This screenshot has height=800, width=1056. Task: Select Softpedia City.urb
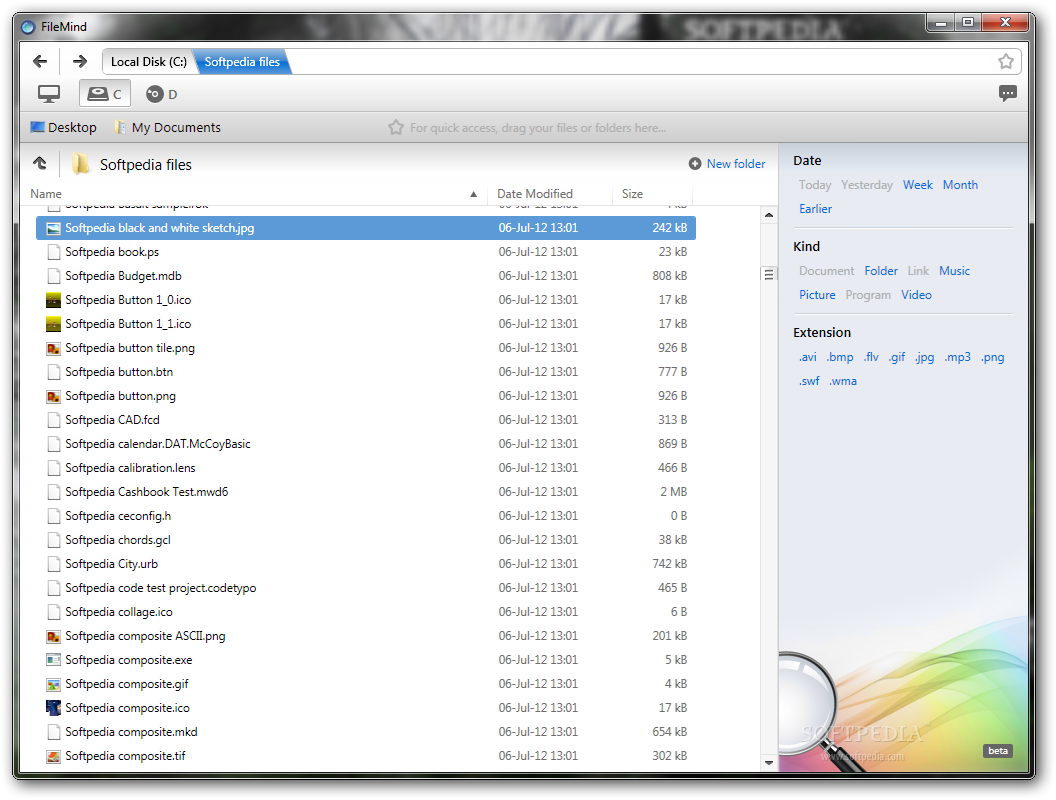click(x=366, y=564)
